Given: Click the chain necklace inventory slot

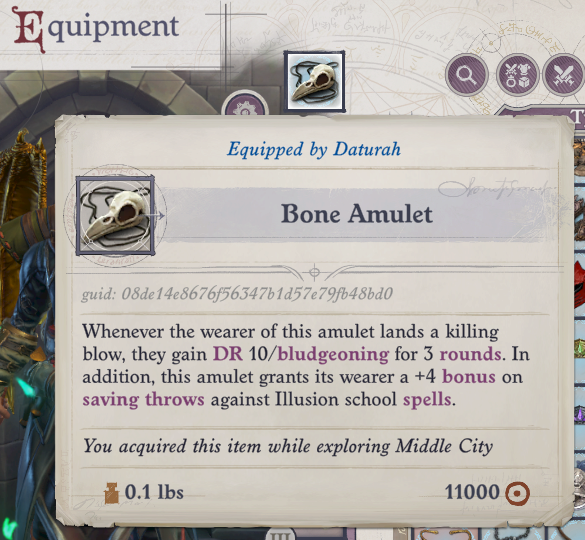Looking at the screenshot, I should (513, 534).
